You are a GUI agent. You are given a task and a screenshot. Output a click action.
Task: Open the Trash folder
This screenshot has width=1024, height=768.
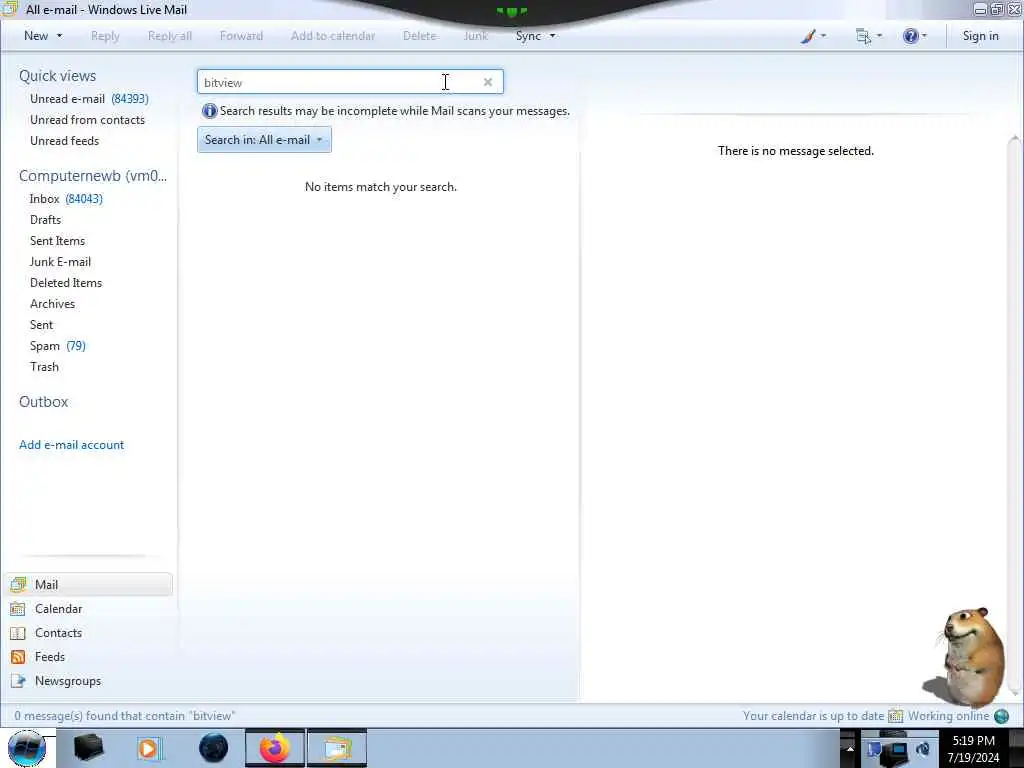click(44, 366)
